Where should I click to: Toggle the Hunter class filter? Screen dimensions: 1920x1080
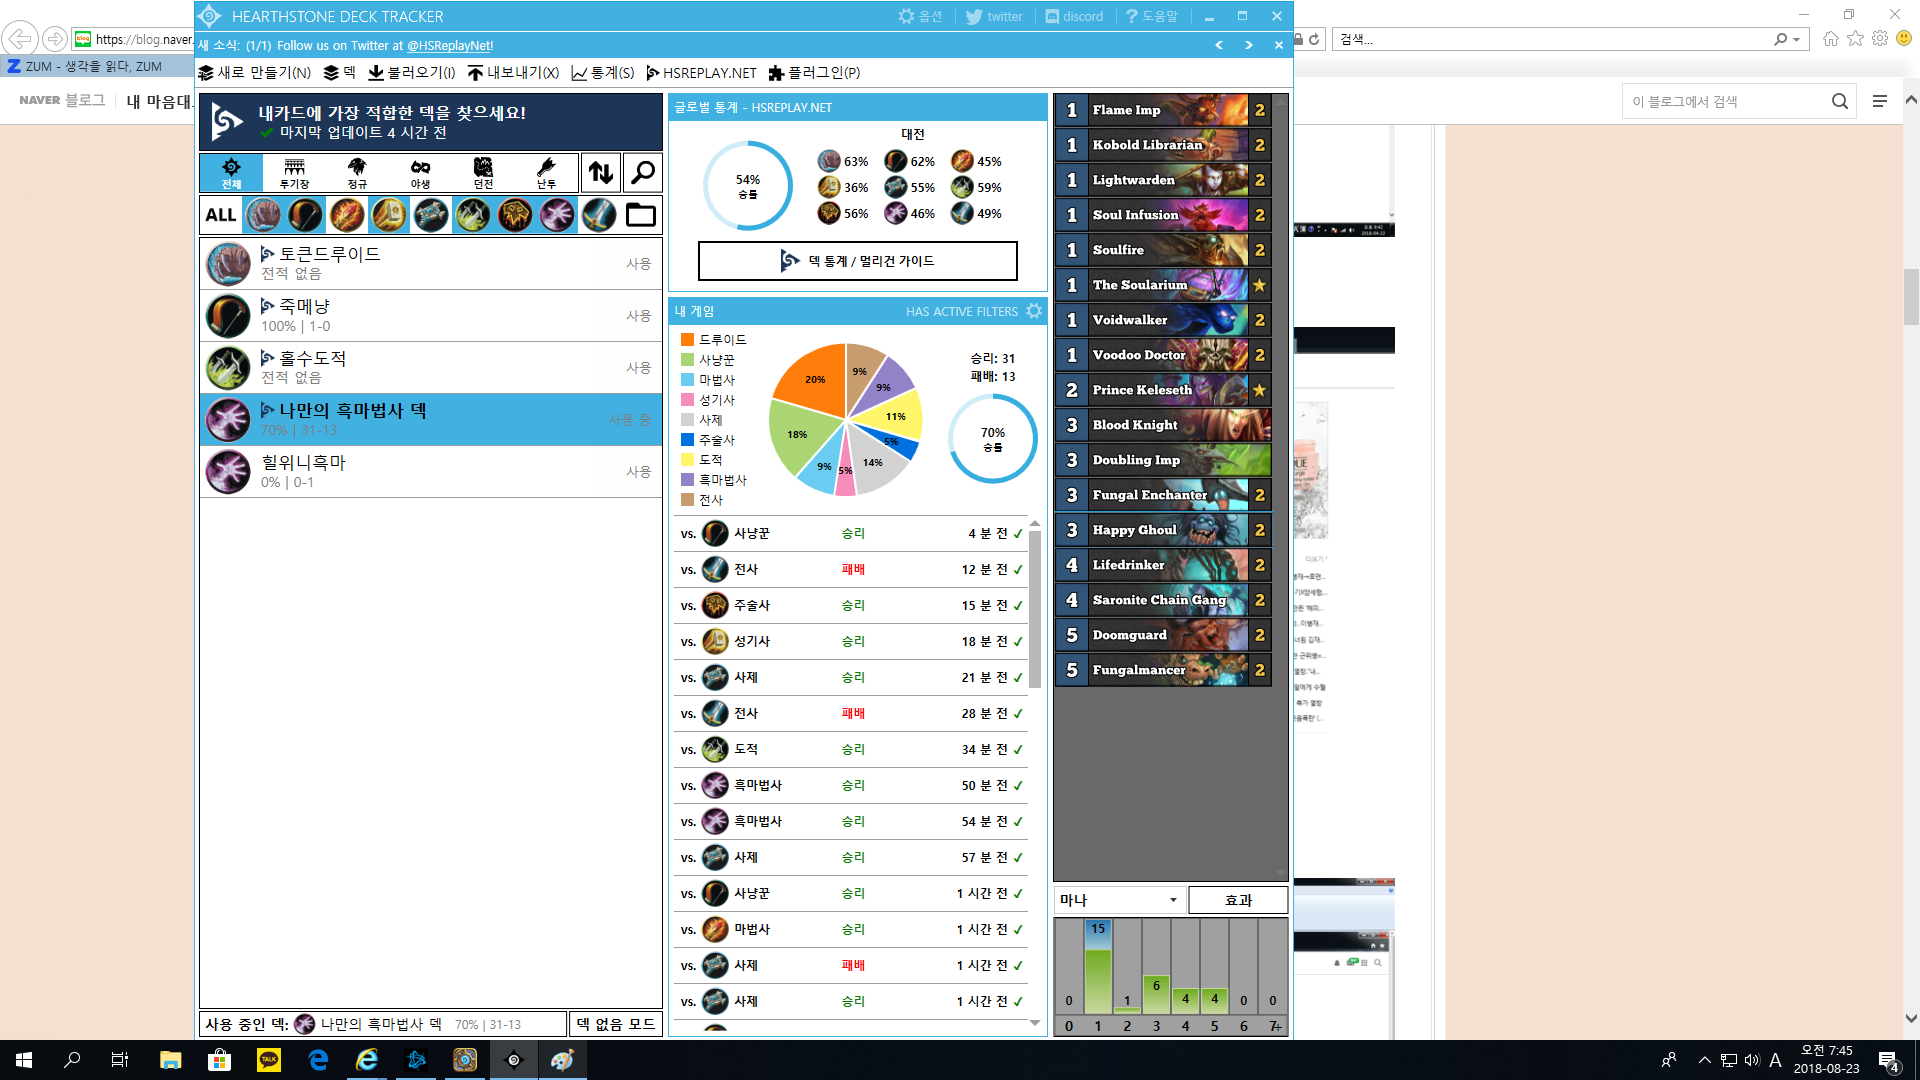(305, 215)
